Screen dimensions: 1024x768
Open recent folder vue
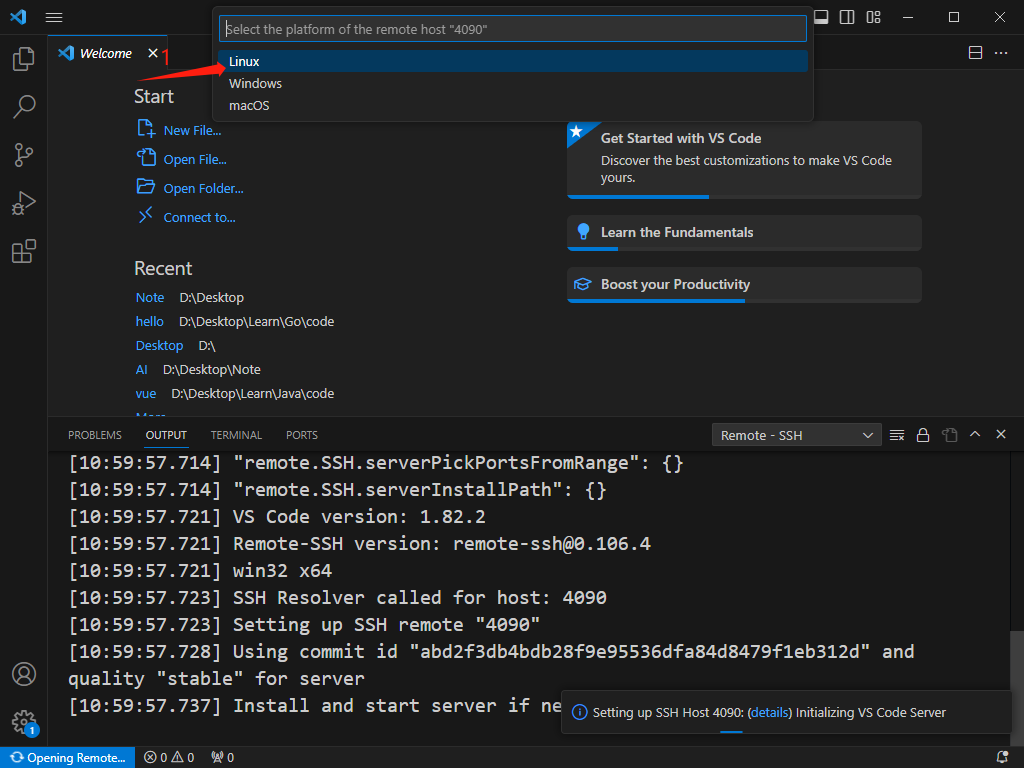point(146,394)
